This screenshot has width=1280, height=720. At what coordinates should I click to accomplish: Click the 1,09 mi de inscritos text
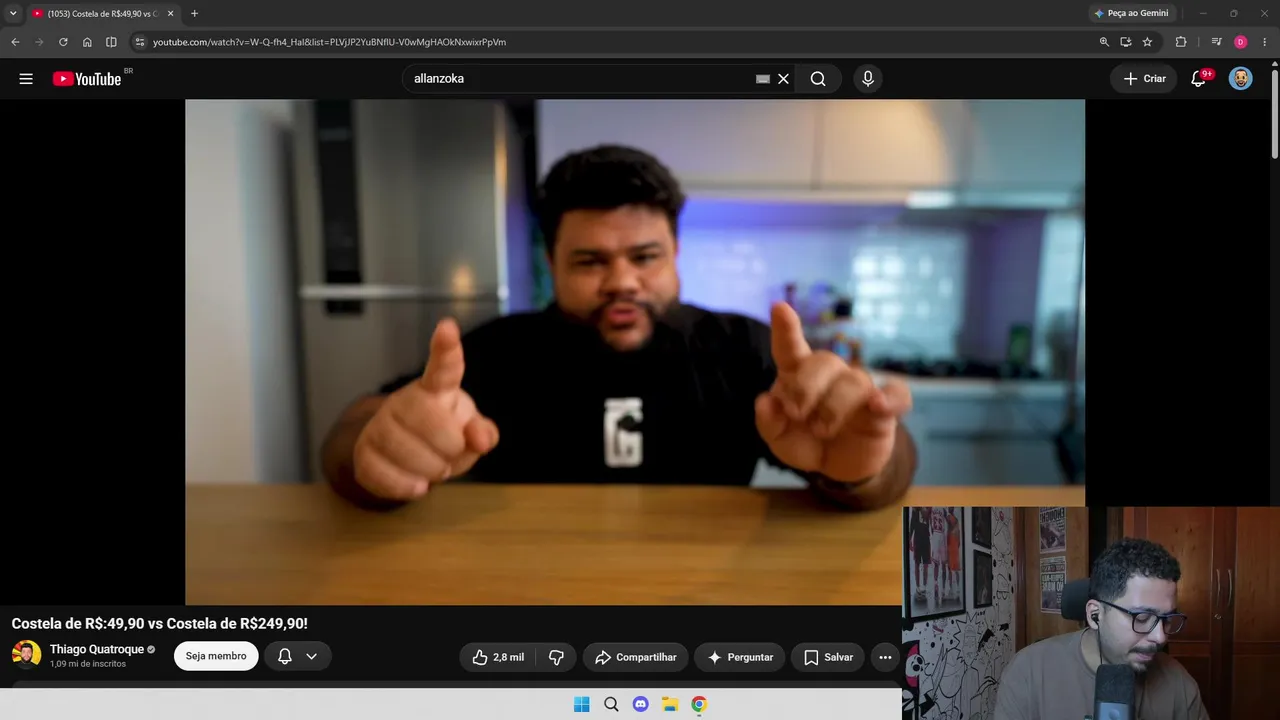pos(88,664)
